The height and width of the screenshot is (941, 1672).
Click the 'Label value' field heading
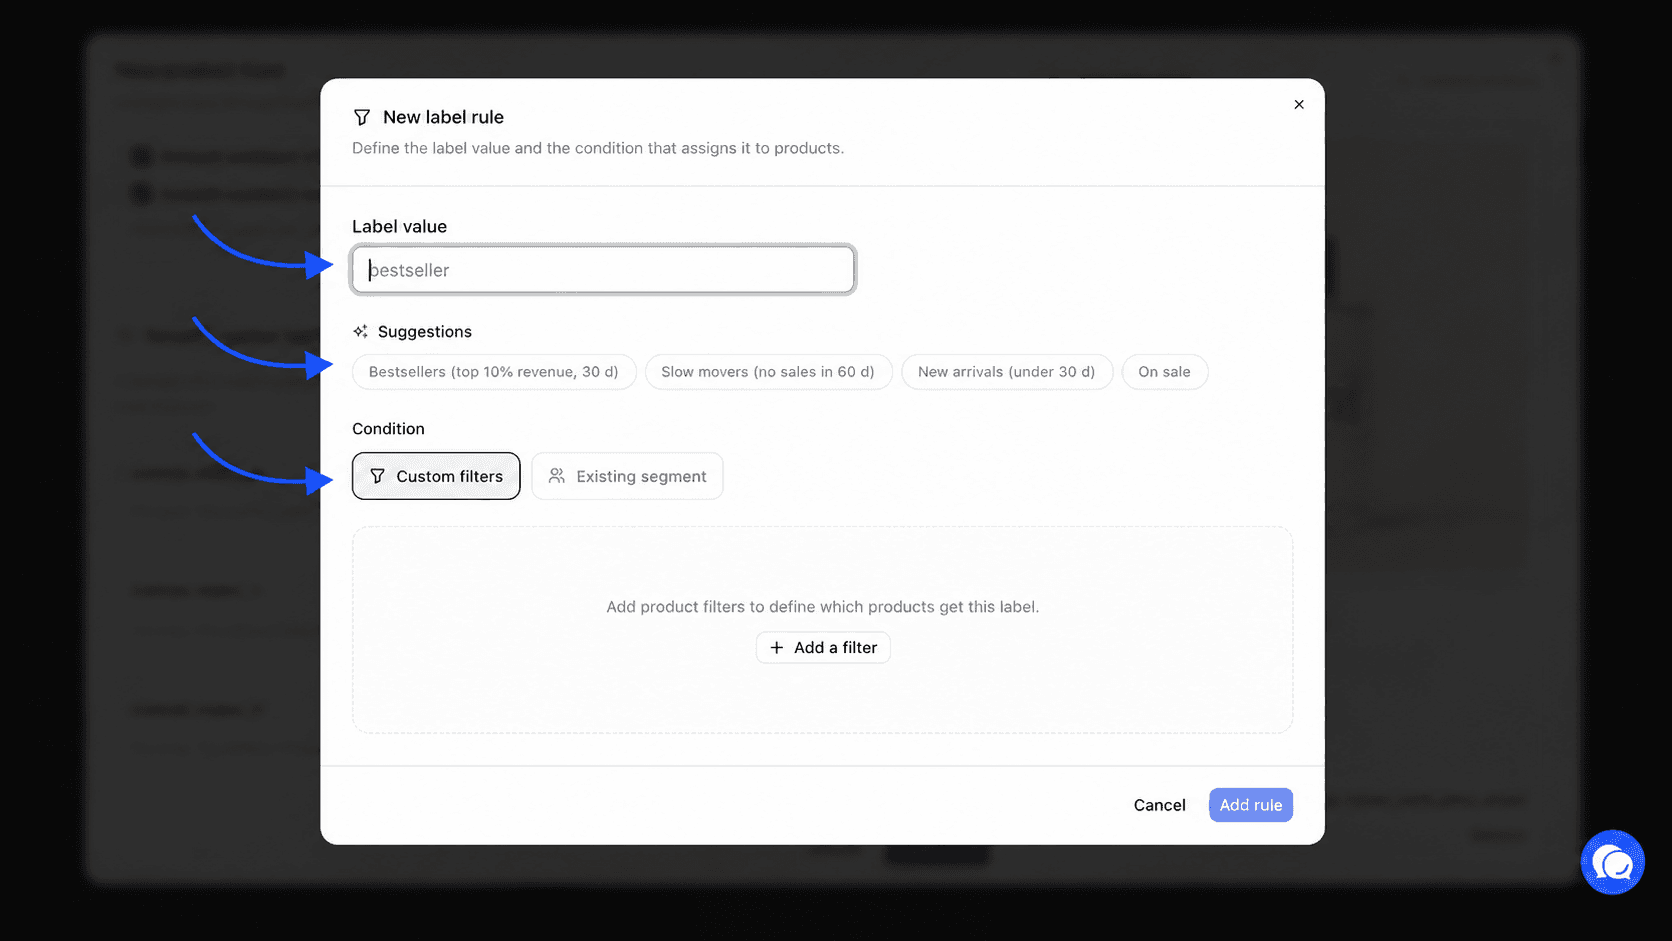point(399,226)
